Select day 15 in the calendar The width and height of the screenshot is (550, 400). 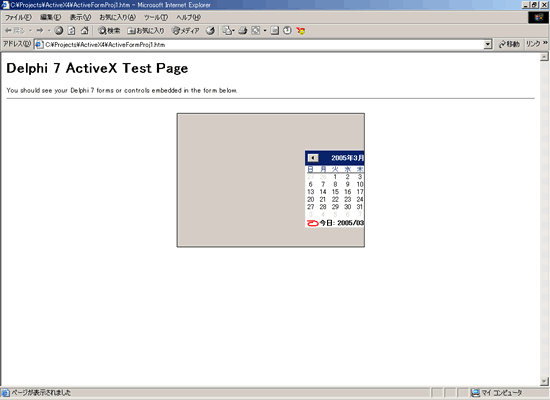coord(335,192)
